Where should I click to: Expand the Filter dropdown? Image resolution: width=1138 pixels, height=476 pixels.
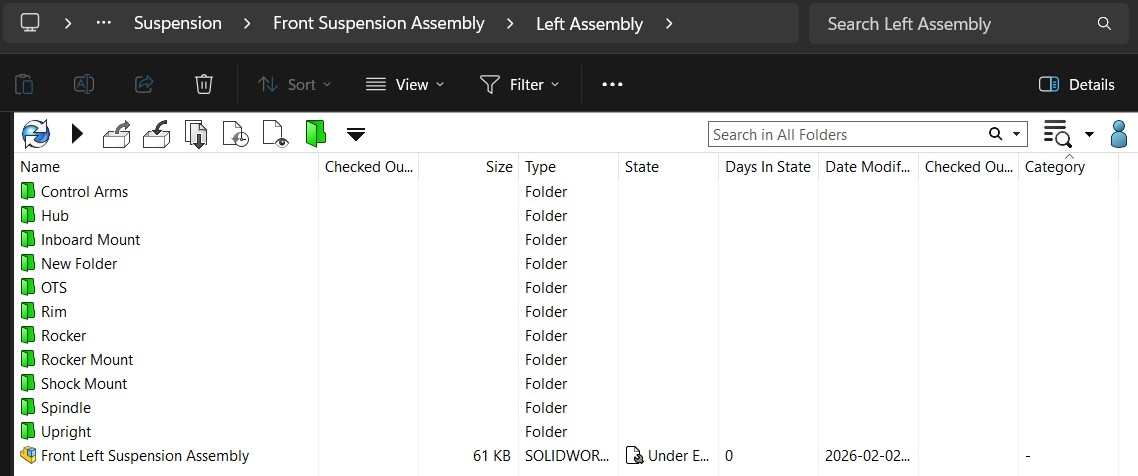click(x=520, y=85)
